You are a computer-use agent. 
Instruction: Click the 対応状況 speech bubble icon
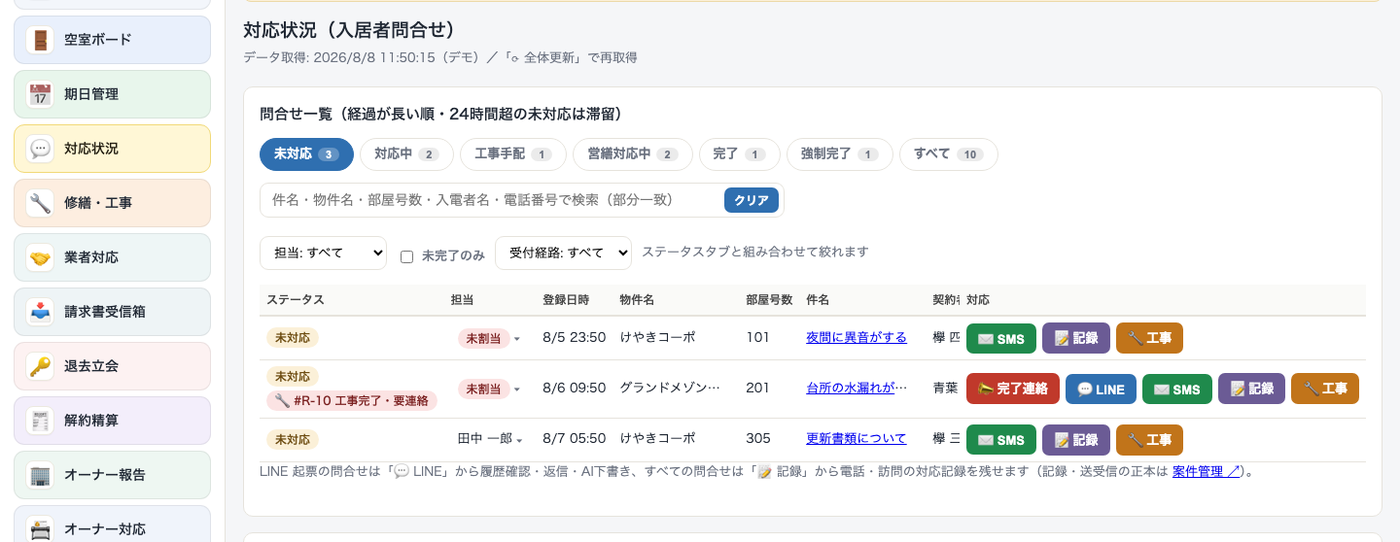[40, 149]
